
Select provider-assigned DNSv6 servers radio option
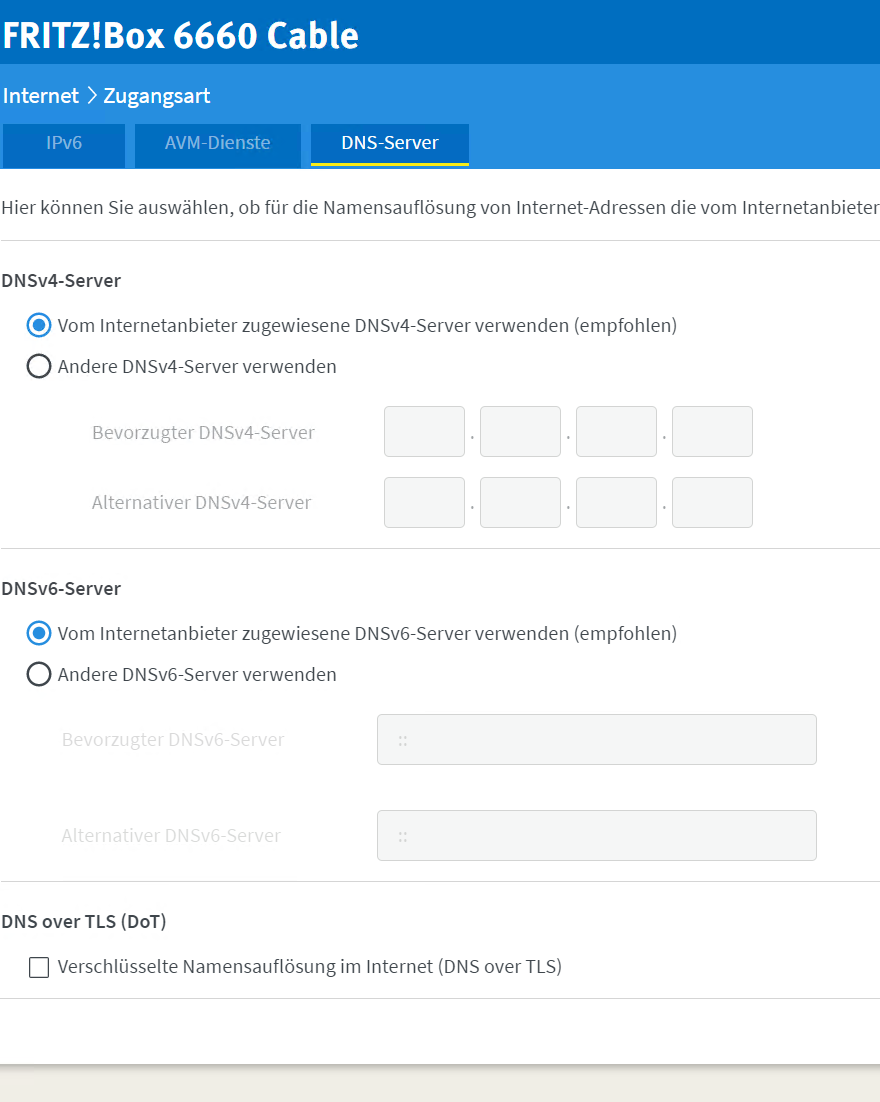pyautogui.click(x=39, y=633)
